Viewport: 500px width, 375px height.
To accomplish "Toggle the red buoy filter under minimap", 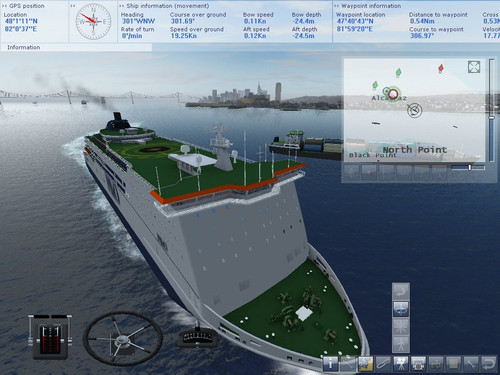I will 369,172.
